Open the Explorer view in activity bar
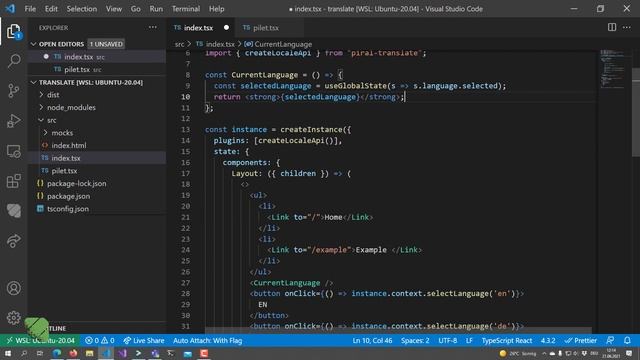 pyautogui.click(x=13, y=31)
